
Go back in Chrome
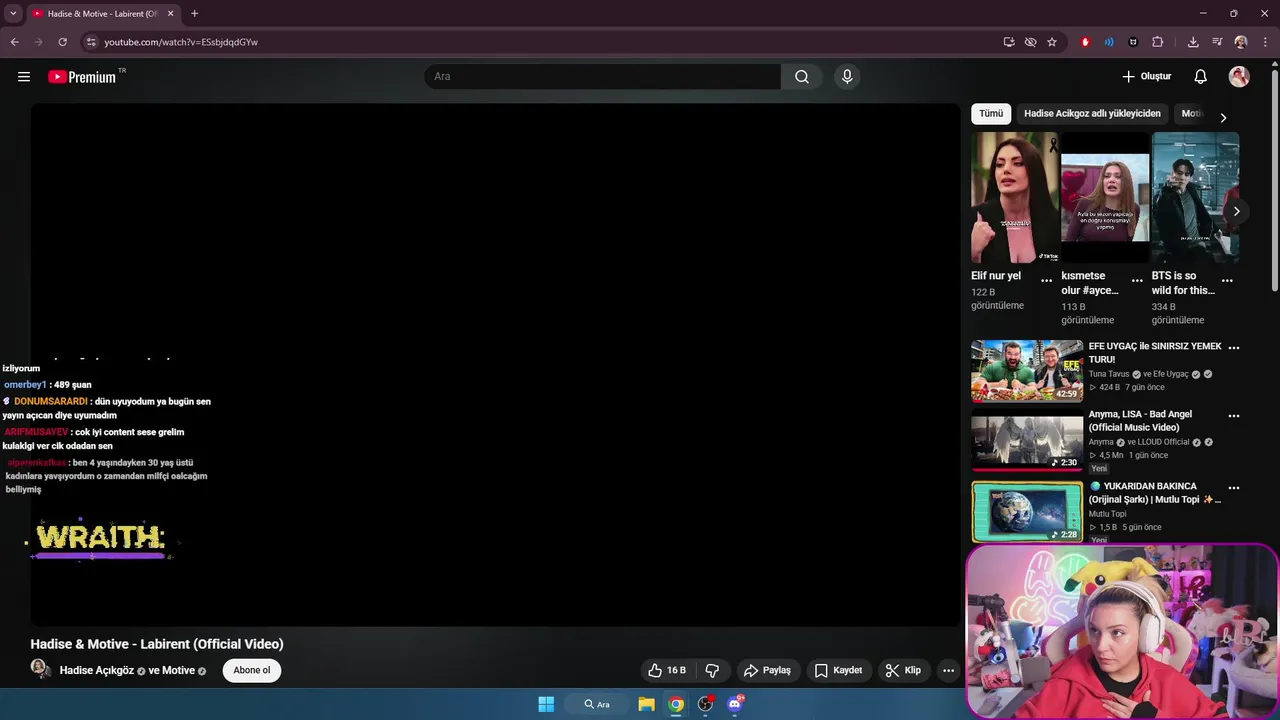pyautogui.click(x=14, y=42)
